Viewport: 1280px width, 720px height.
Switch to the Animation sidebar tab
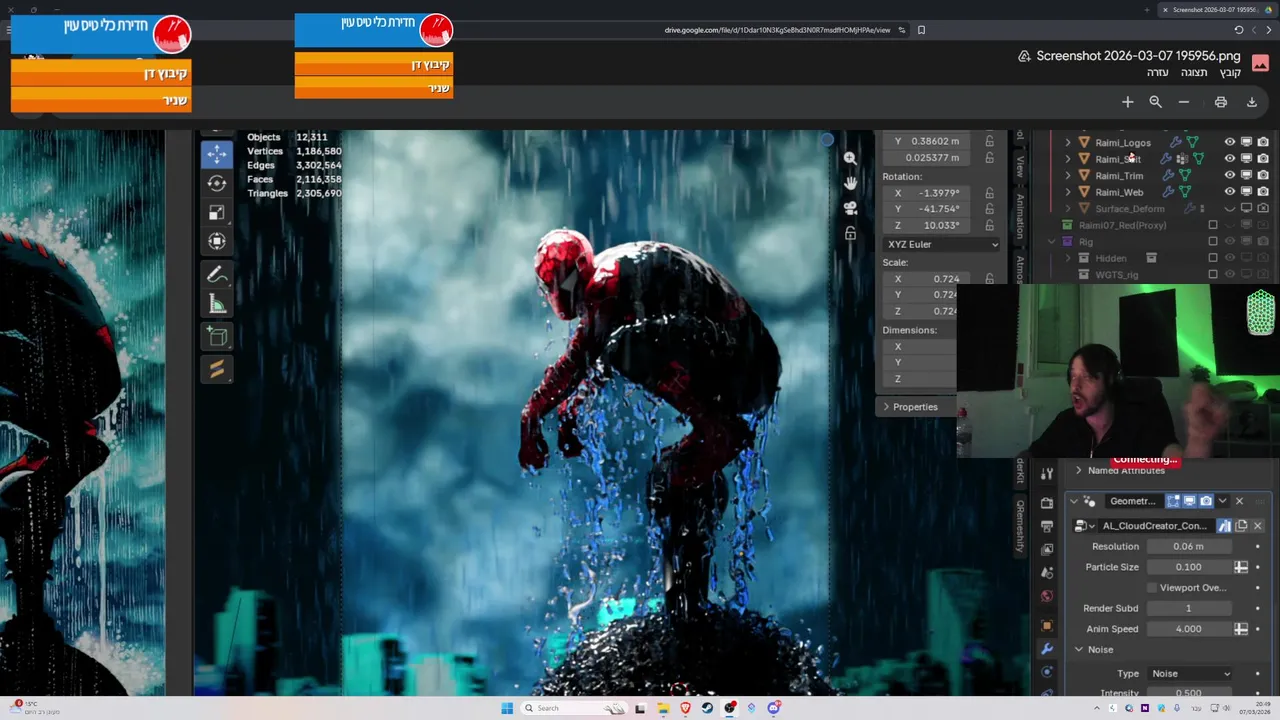(x=1020, y=217)
